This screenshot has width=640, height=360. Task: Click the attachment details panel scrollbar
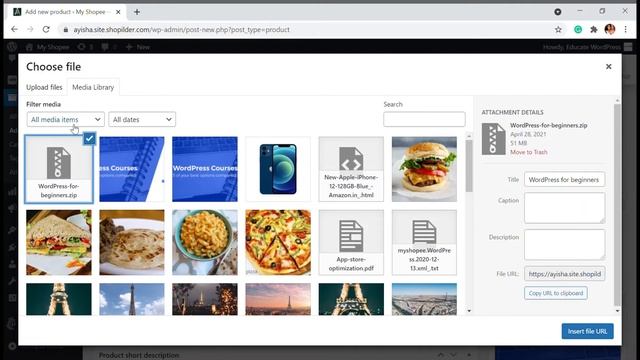click(x=617, y=204)
